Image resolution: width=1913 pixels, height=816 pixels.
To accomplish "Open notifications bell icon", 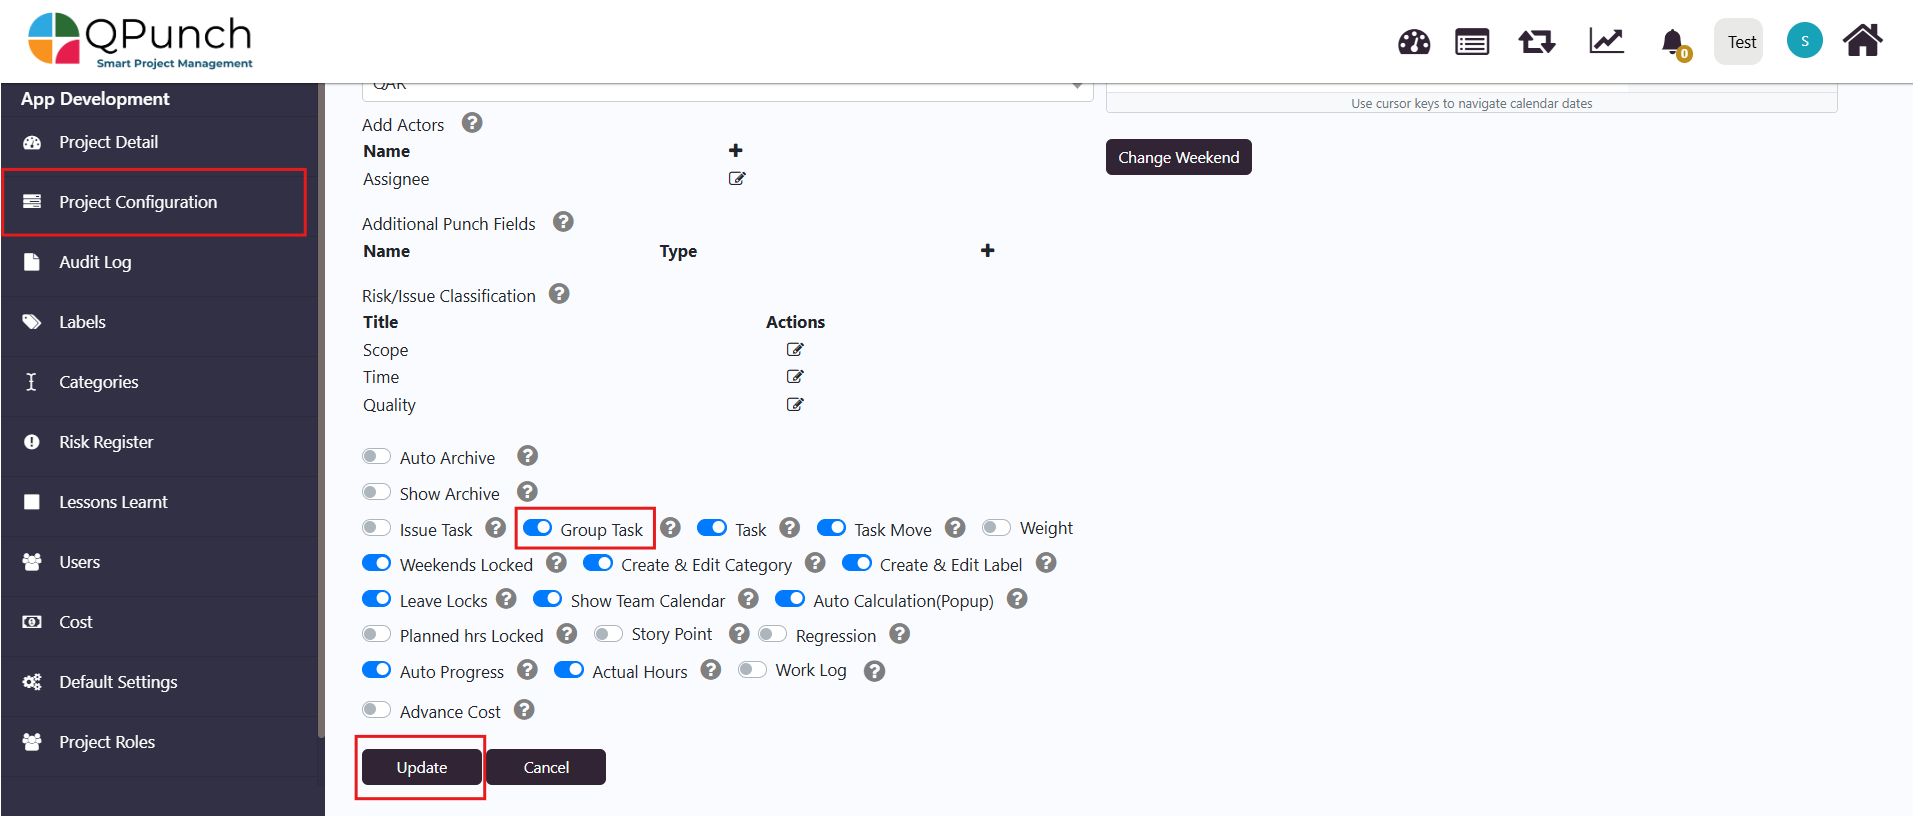I will coord(1672,42).
